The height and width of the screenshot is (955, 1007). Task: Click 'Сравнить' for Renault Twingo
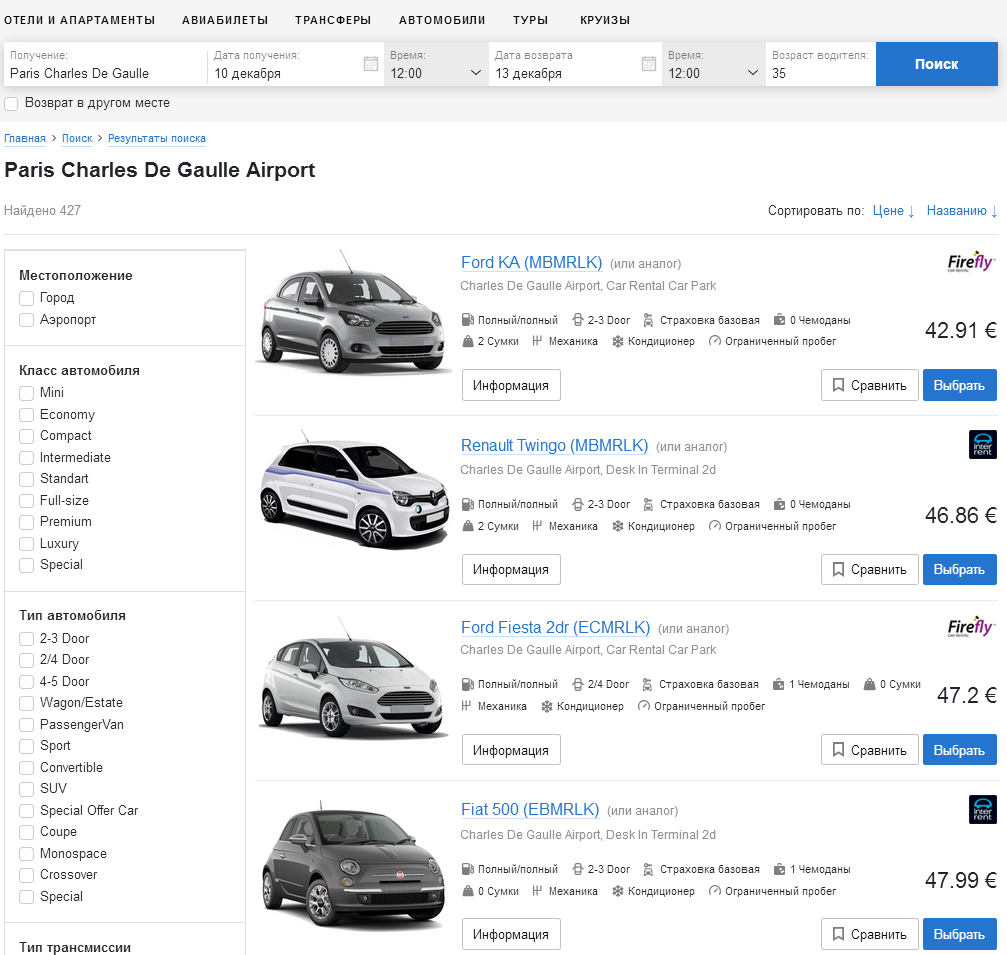870,570
